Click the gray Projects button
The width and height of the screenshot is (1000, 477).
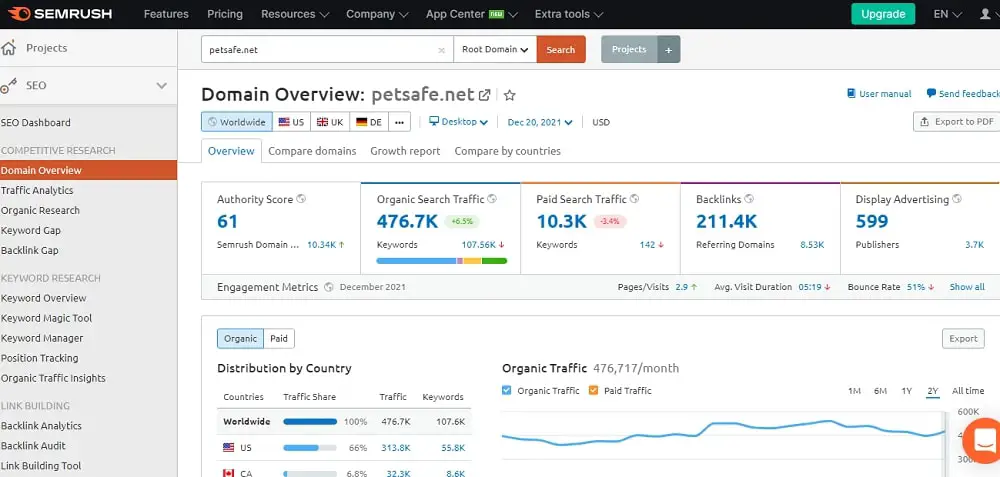(x=629, y=49)
